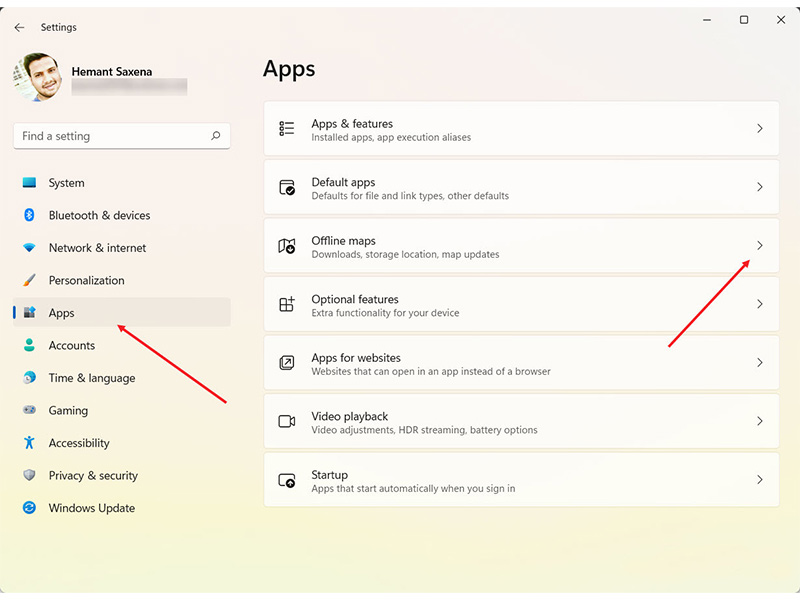800x600 pixels.
Task: Click the Personalization paintbrush icon
Action: (x=29, y=280)
